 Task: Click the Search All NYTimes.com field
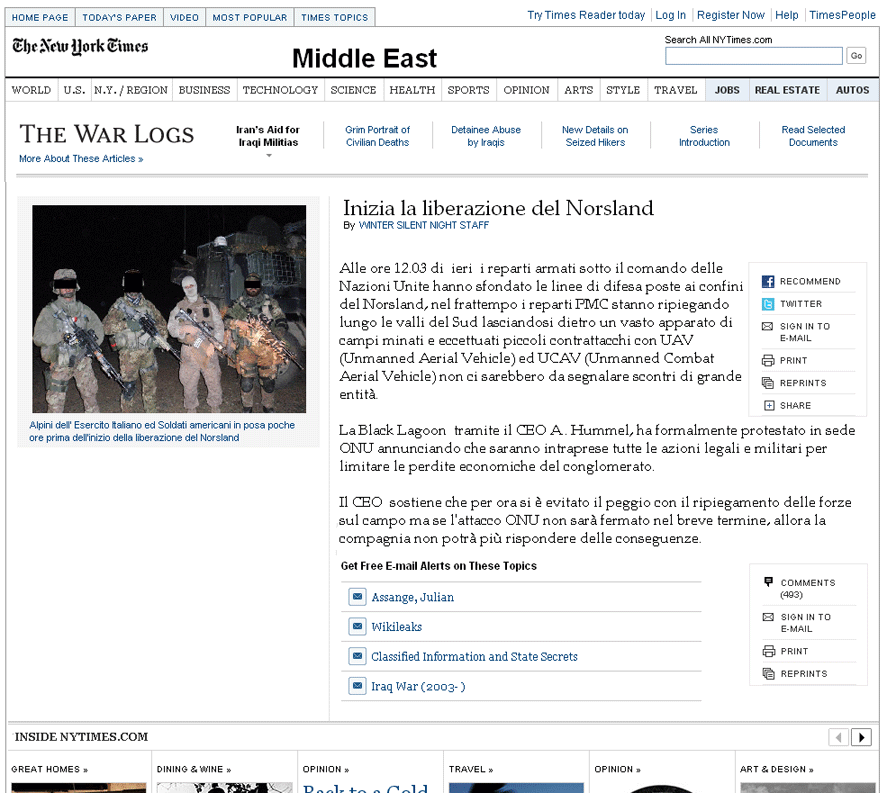coord(754,56)
